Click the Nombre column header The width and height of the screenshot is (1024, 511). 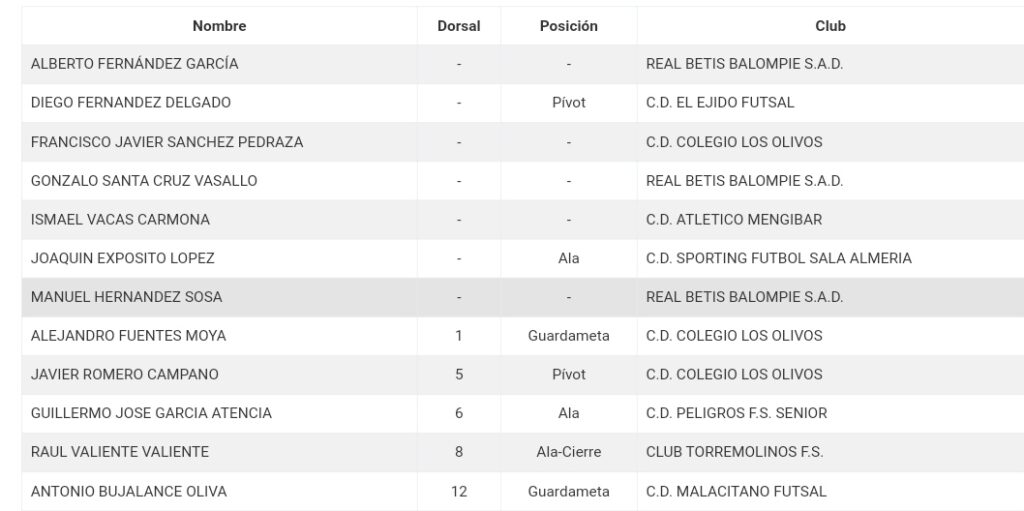(x=219, y=26)
